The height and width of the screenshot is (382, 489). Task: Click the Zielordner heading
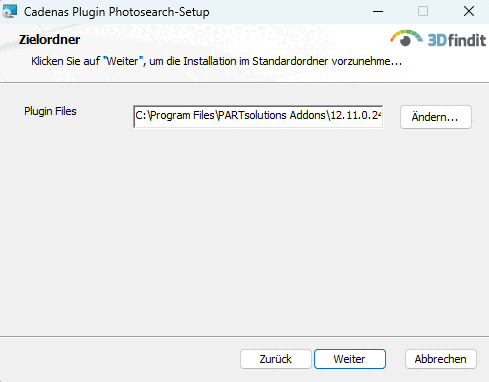[x=49, y=40]
